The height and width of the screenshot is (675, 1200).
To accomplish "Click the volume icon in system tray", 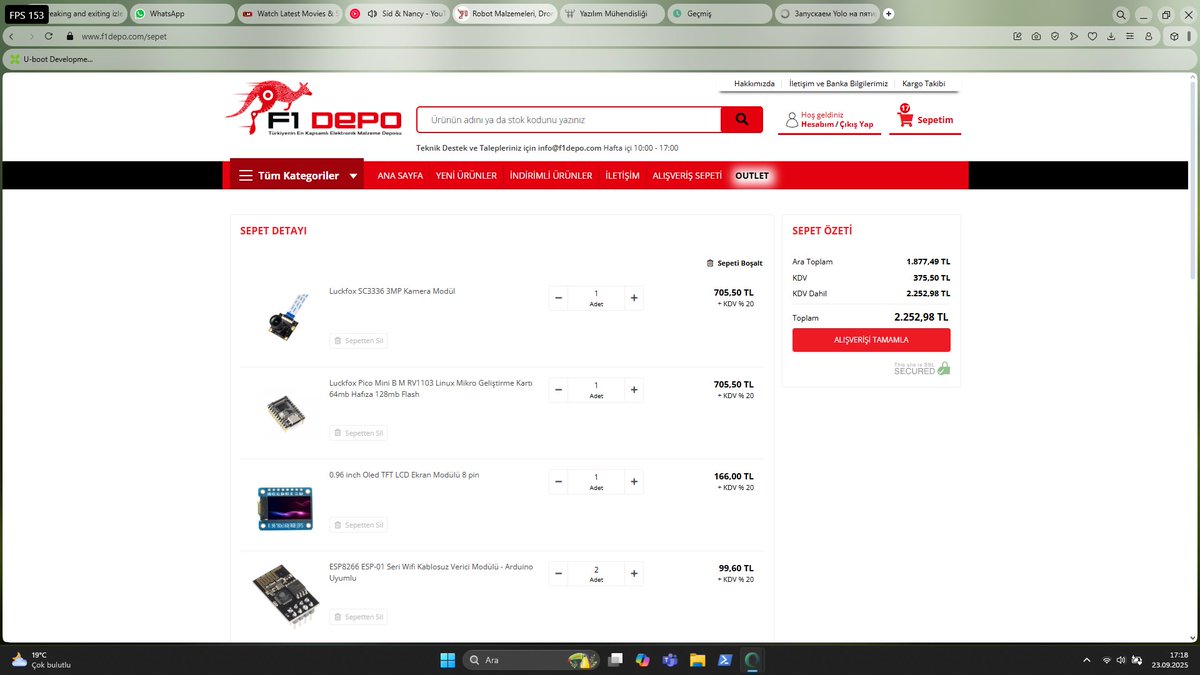I will [1121, 660].
